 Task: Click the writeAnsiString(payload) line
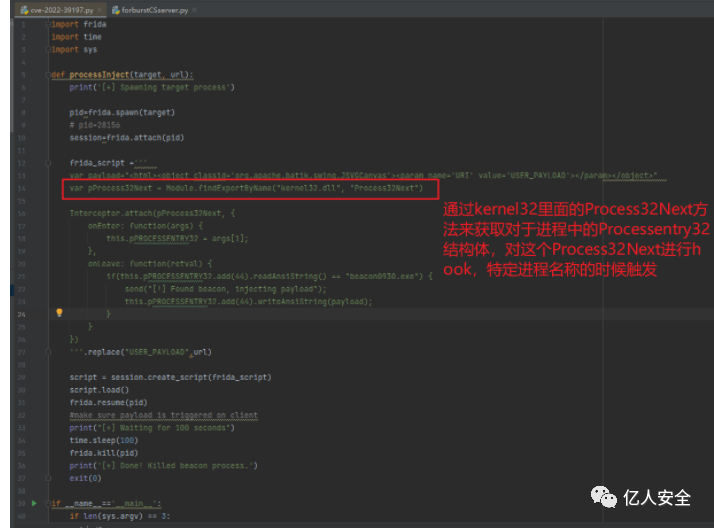[249, 302]
